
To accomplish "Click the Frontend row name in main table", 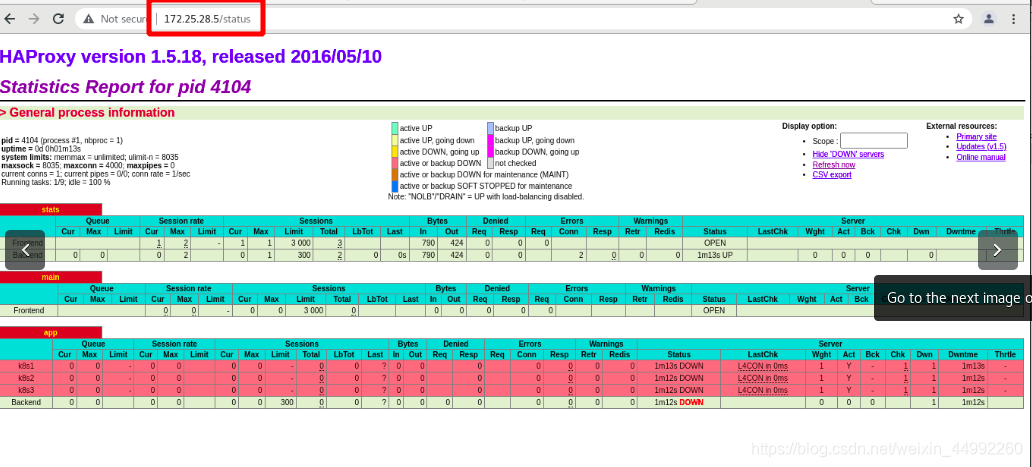I will pyautogui.click(x=29, y=310).
